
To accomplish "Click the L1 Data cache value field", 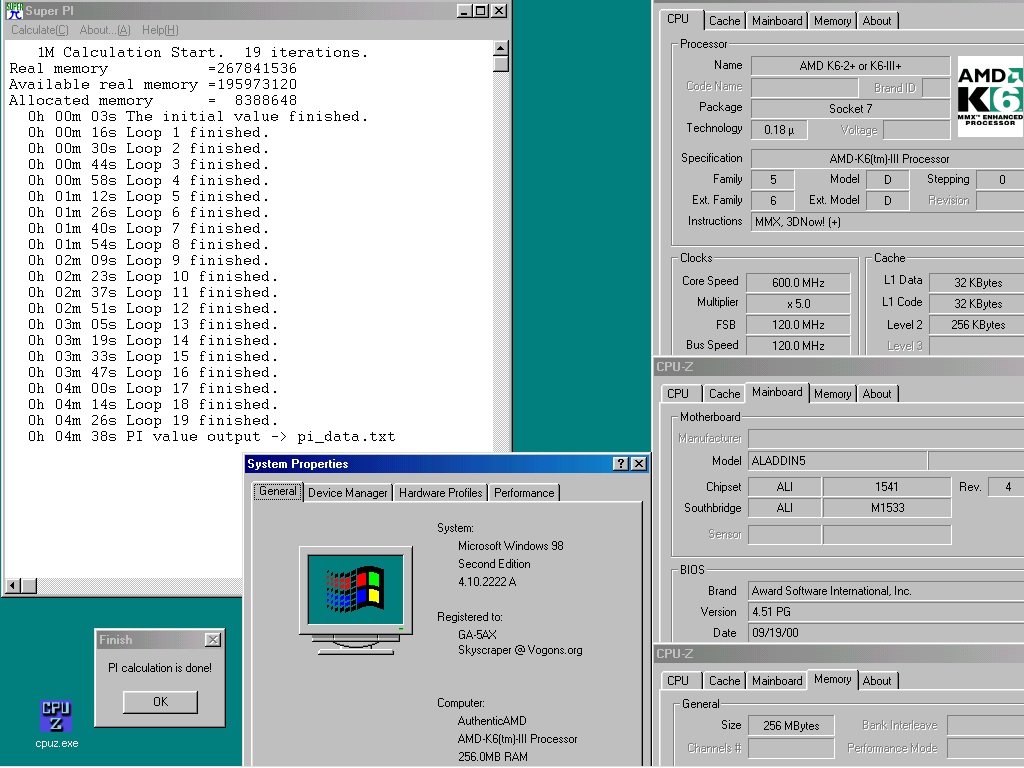I will (x=977, y=283).
